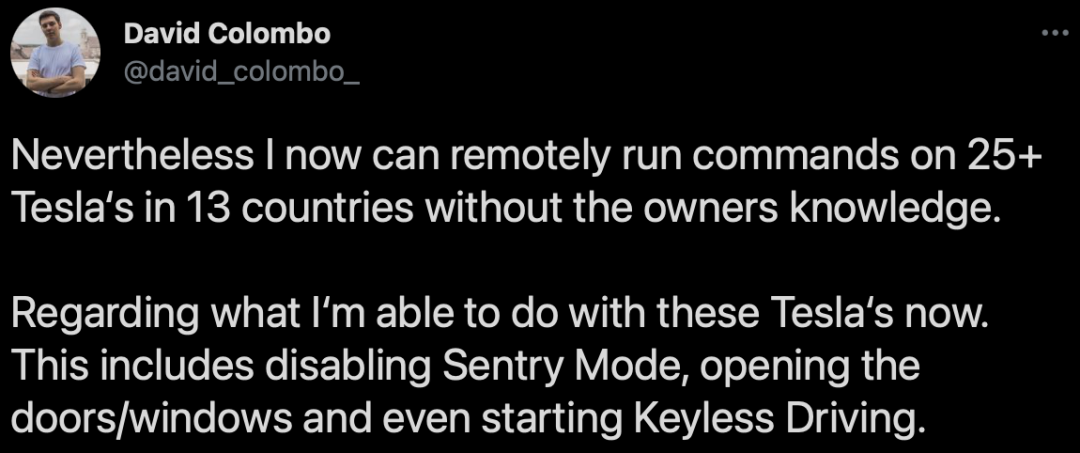Click the first tweet paragraph starting with Nevertheless
This screenshot has height=453, width=1080.
pos(505,181)
